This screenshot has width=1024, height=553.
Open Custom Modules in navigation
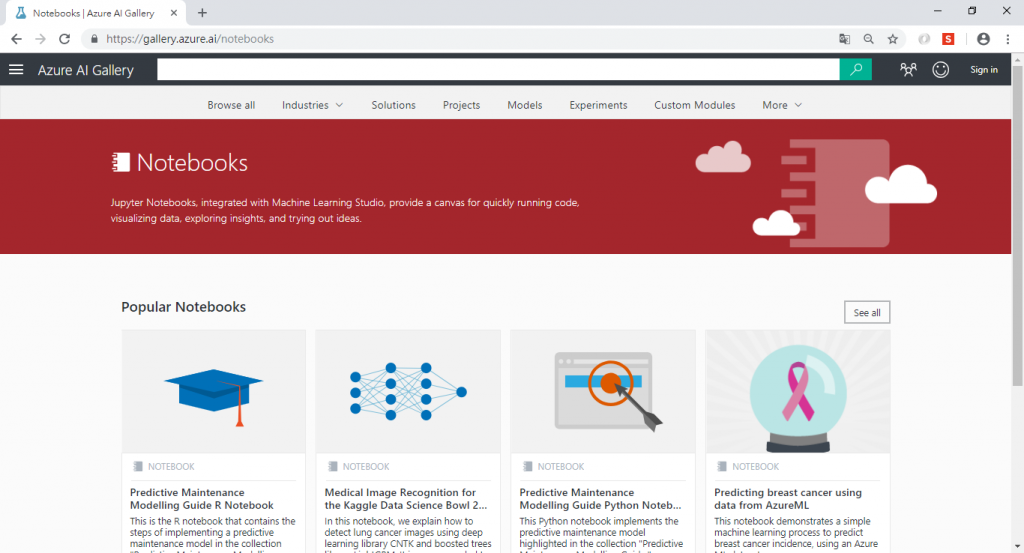coord(695,105)
